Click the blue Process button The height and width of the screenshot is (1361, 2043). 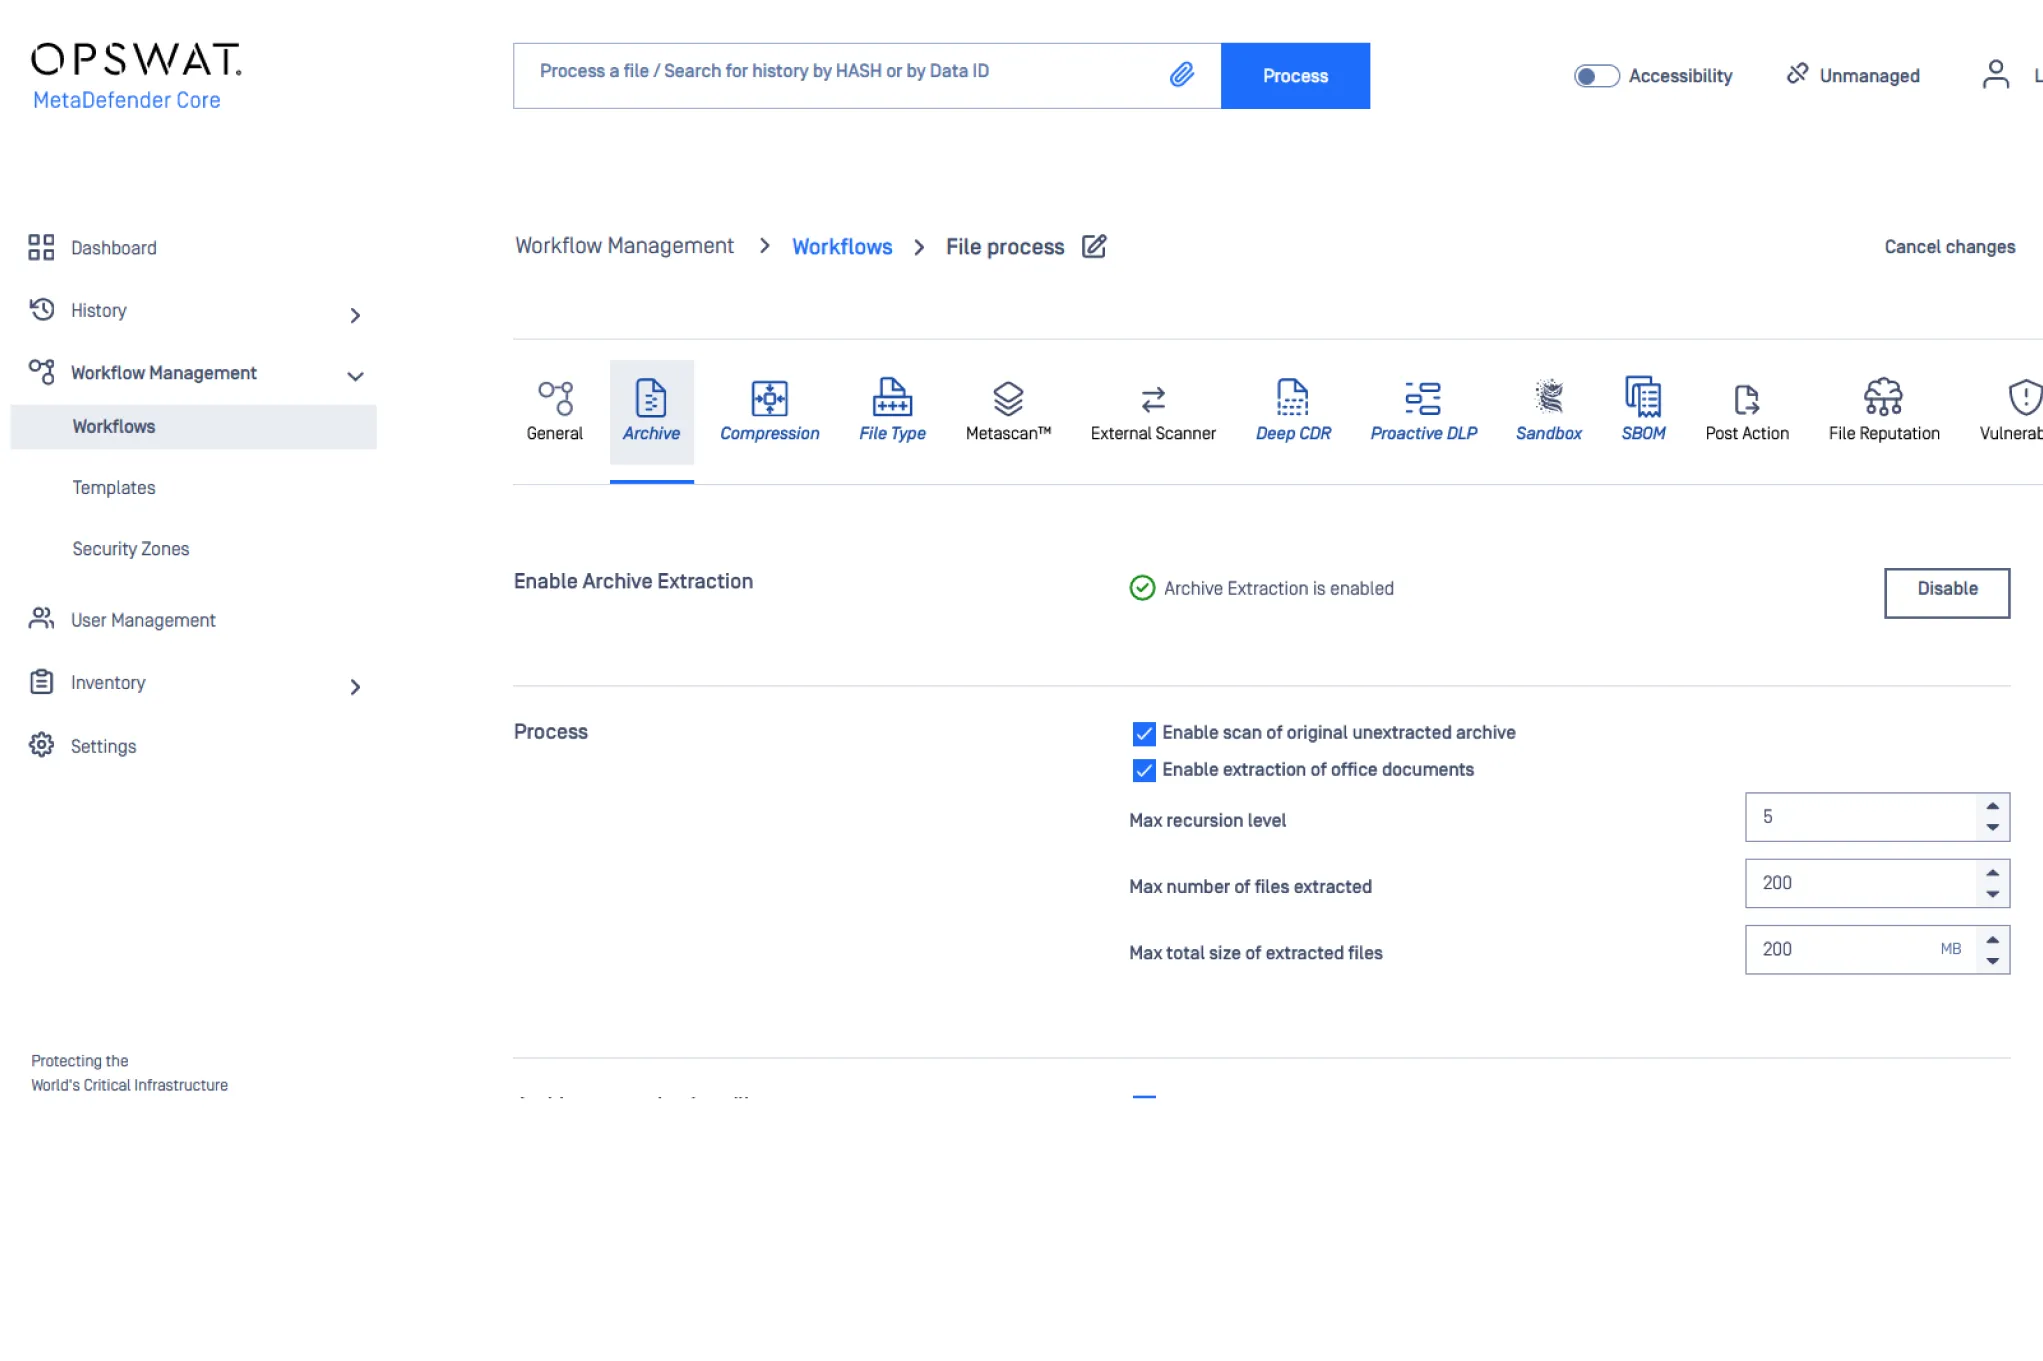pos(1294,76)
